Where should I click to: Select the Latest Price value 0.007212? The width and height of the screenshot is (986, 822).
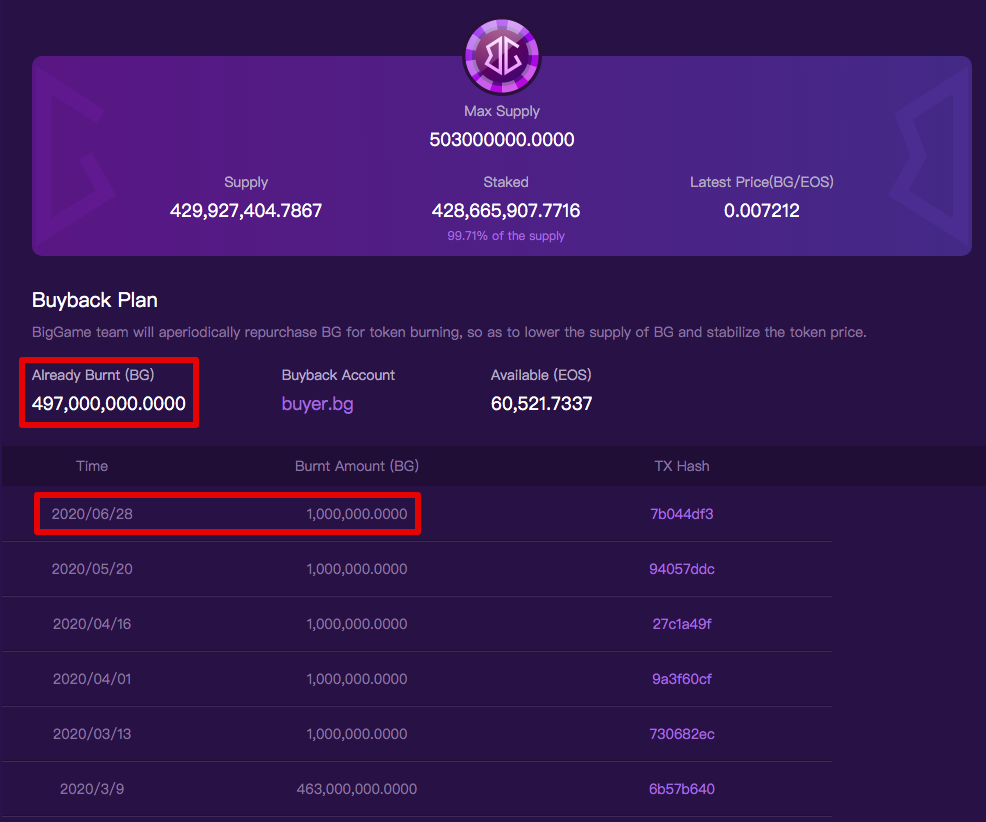(x=762, y=211)
